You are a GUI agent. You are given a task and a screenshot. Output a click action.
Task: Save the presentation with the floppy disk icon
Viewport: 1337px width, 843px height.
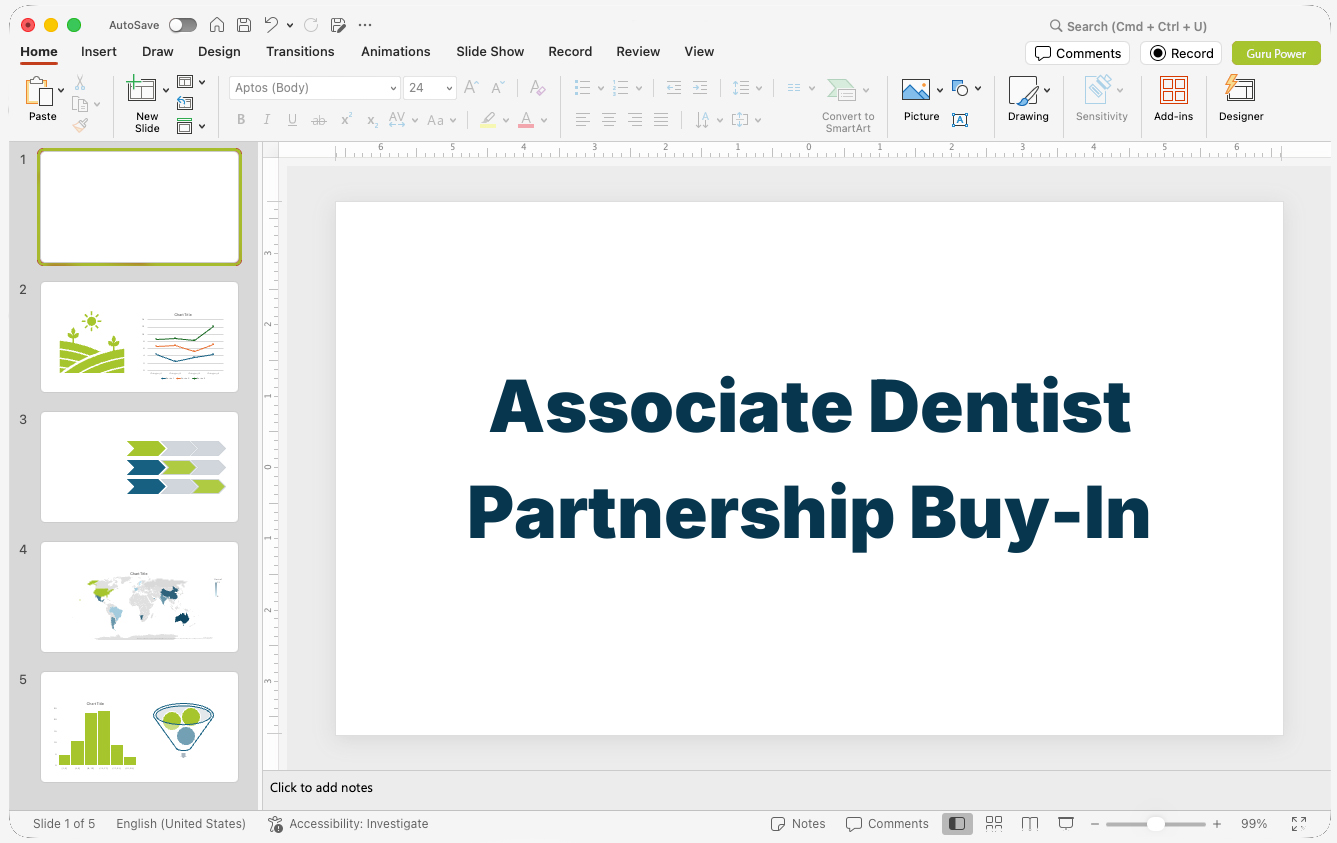[244, 25]
